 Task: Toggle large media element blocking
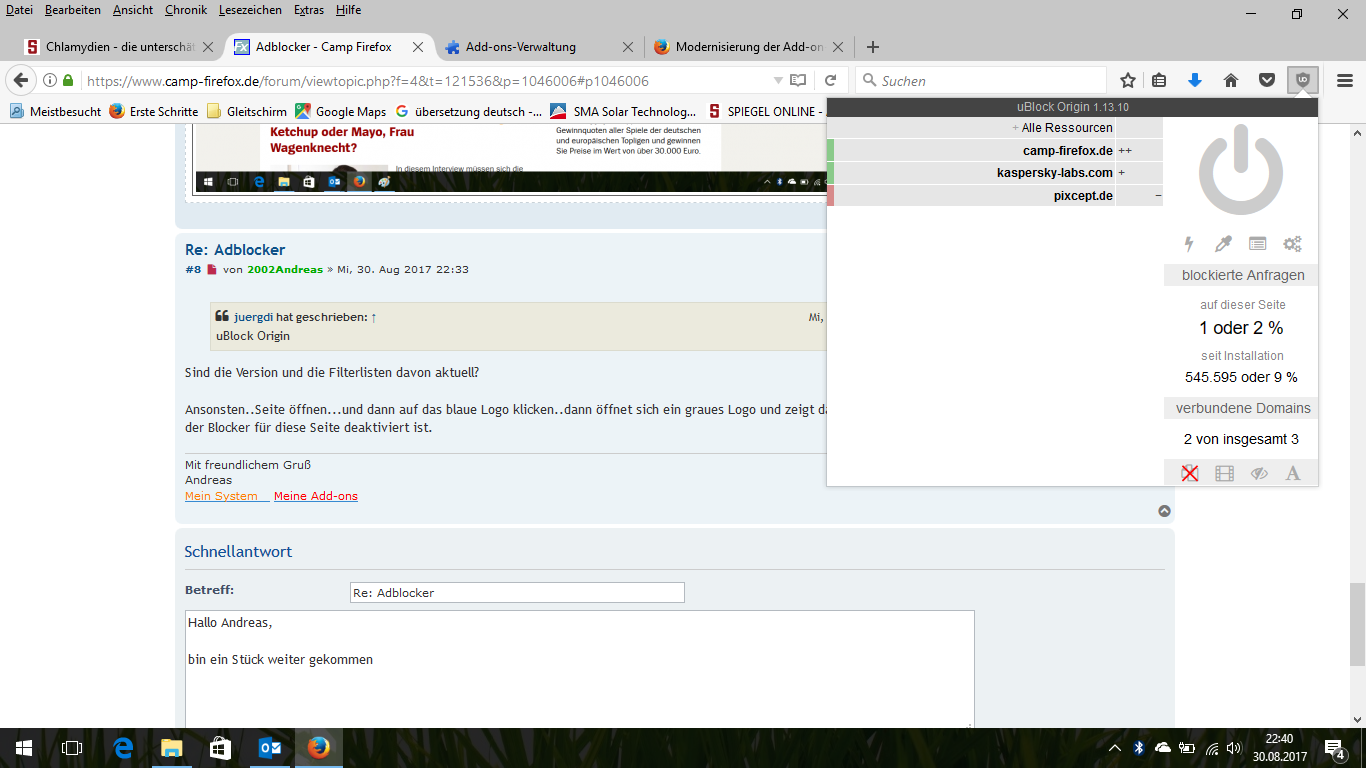click(1224, 473)
